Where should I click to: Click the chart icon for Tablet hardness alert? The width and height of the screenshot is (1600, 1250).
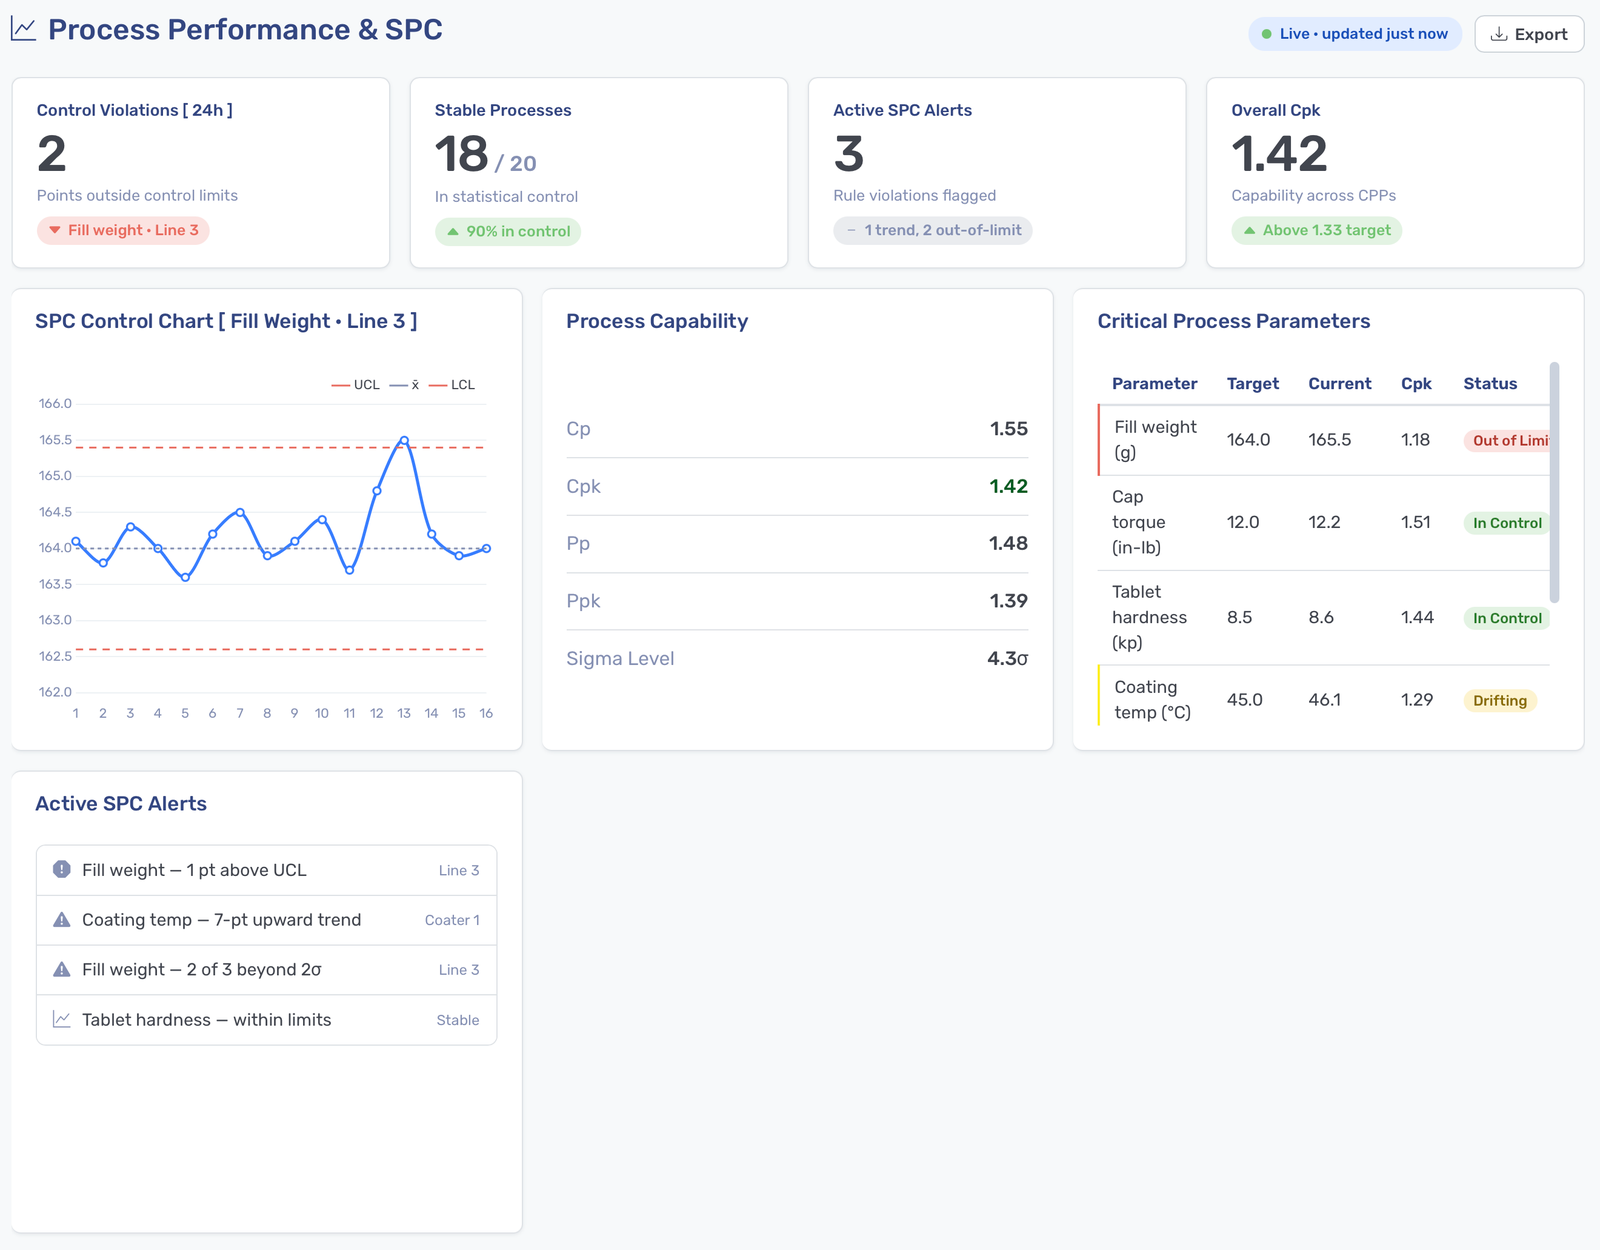pyautogui.click(x=61, y=1020)
